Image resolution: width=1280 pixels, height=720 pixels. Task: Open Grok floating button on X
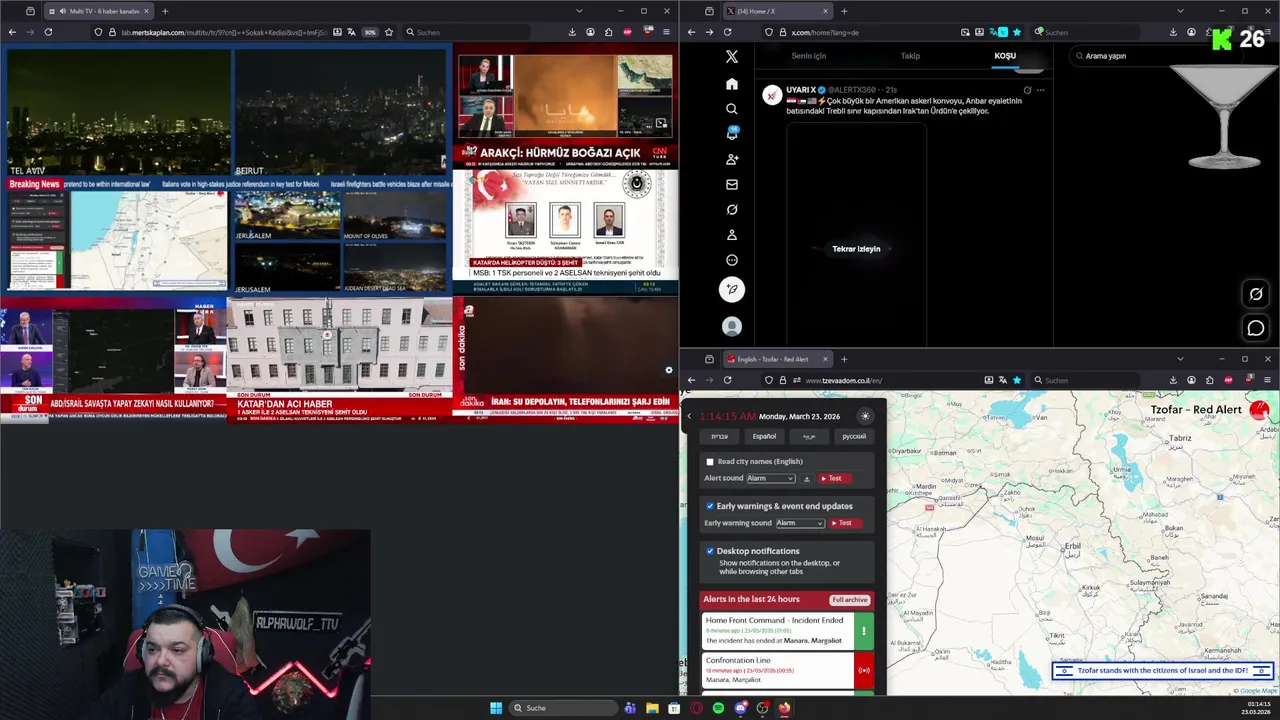tap(1256, 294)
